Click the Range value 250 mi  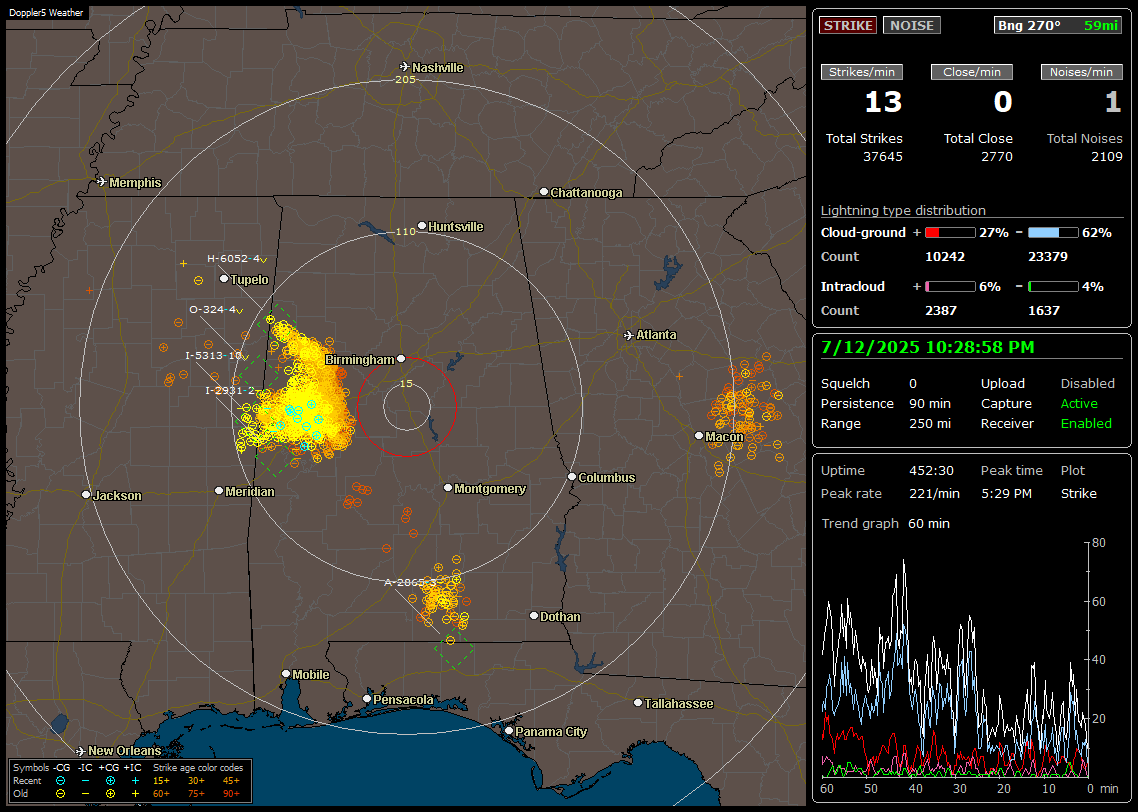tap(930, 423)
